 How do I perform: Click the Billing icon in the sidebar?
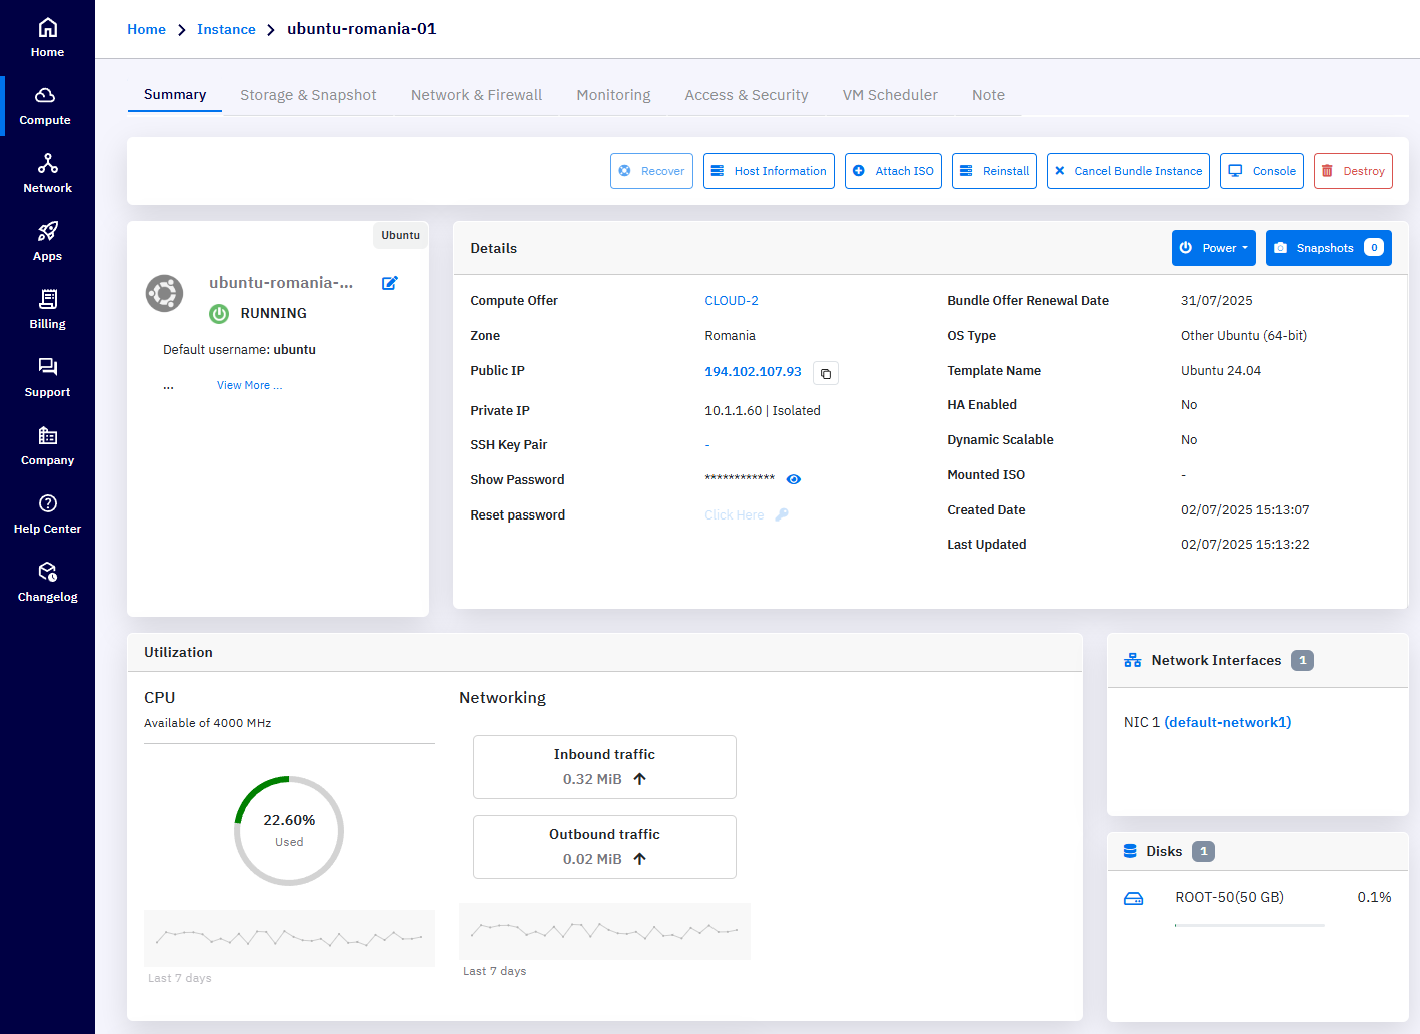[x=46, y=308]
